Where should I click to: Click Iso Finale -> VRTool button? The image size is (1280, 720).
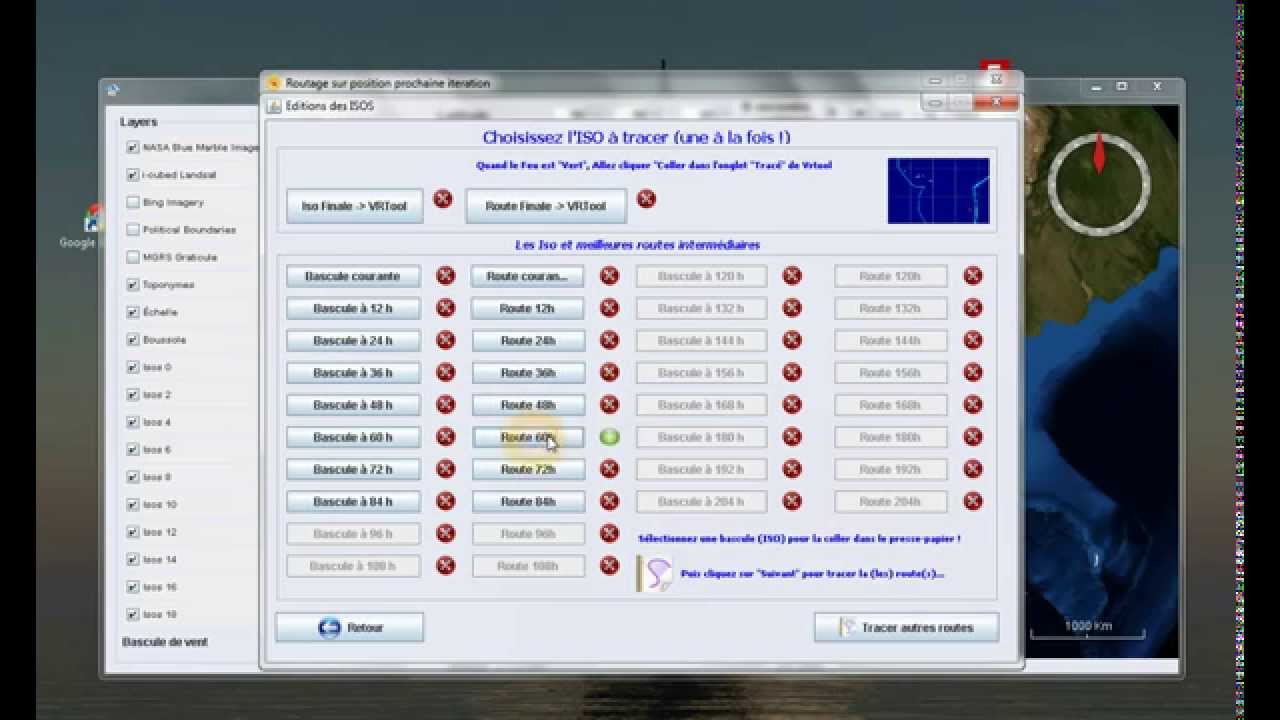point(354,206)
